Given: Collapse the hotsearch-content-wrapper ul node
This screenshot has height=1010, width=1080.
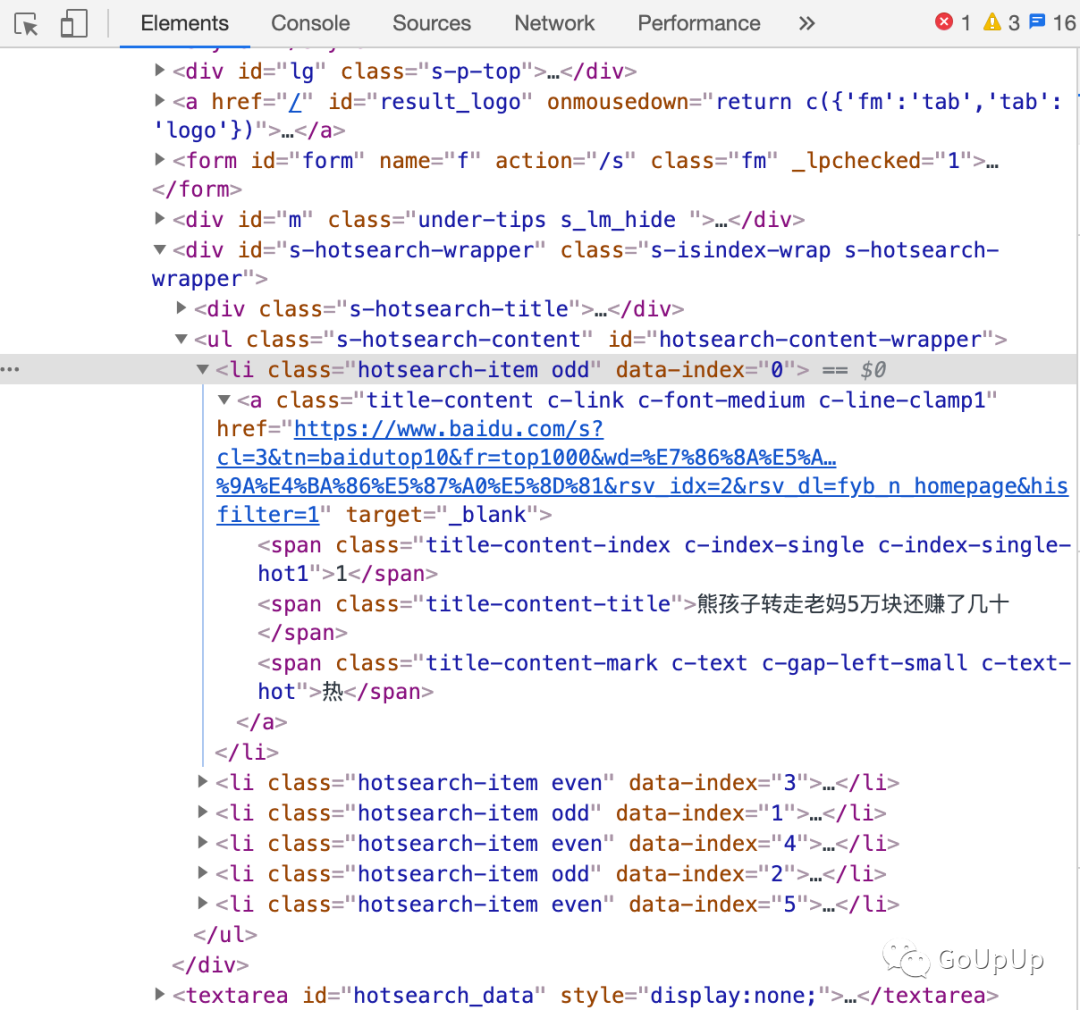Looking at the screenshot, I should coord(181,339).
